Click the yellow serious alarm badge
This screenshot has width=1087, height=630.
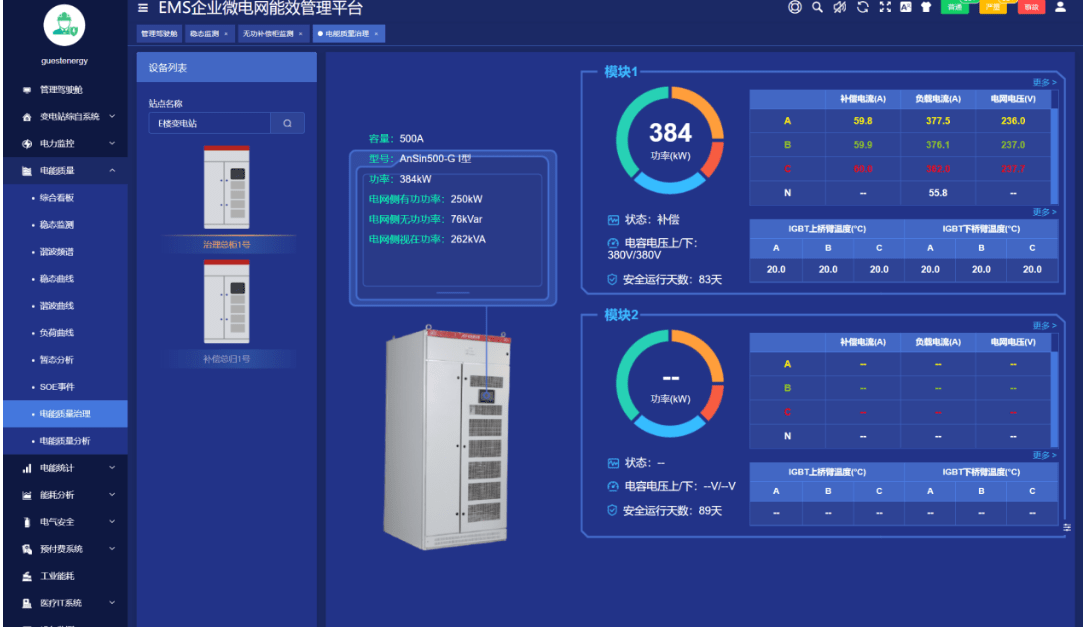tap(993, 8)
